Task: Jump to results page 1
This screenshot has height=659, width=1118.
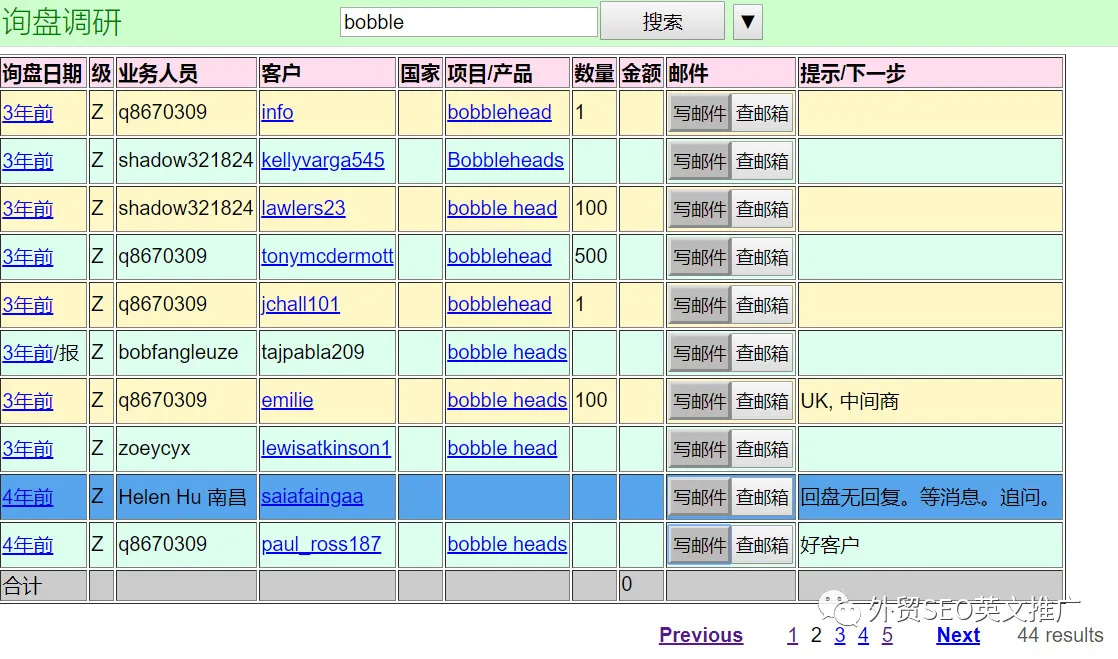Action: pyautogui.click(x=792, y=635)
